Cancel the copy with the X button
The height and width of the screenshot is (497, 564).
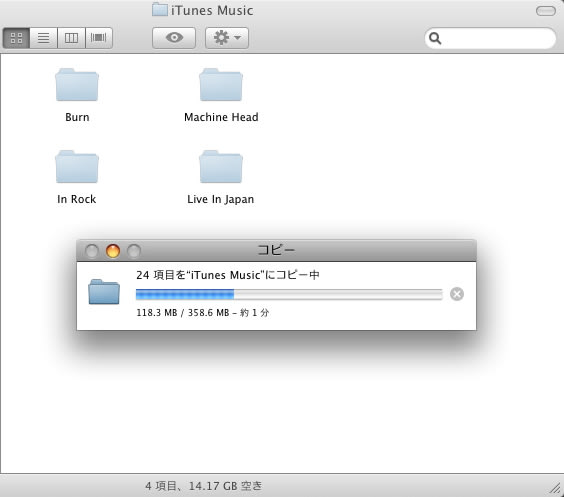(457, 294)
